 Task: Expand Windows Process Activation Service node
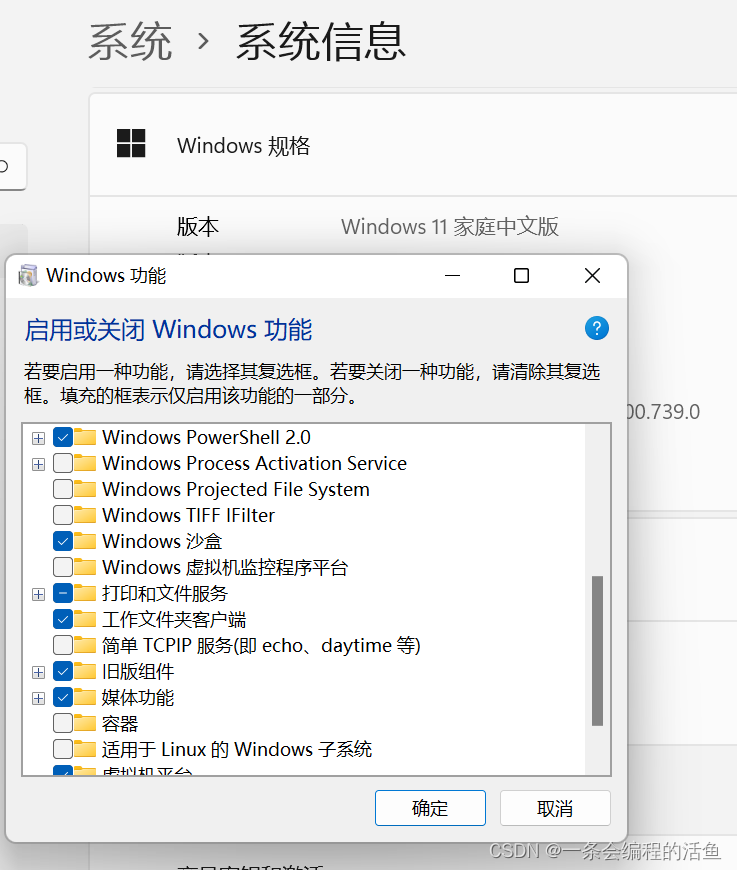(38, 464)
